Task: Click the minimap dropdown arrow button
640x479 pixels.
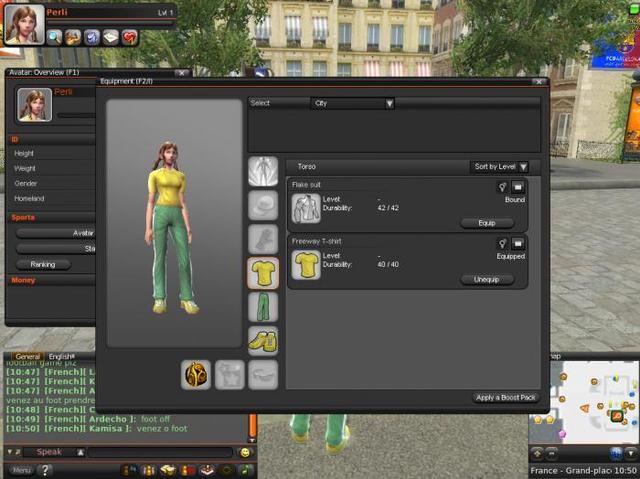Action: [631, 453]
